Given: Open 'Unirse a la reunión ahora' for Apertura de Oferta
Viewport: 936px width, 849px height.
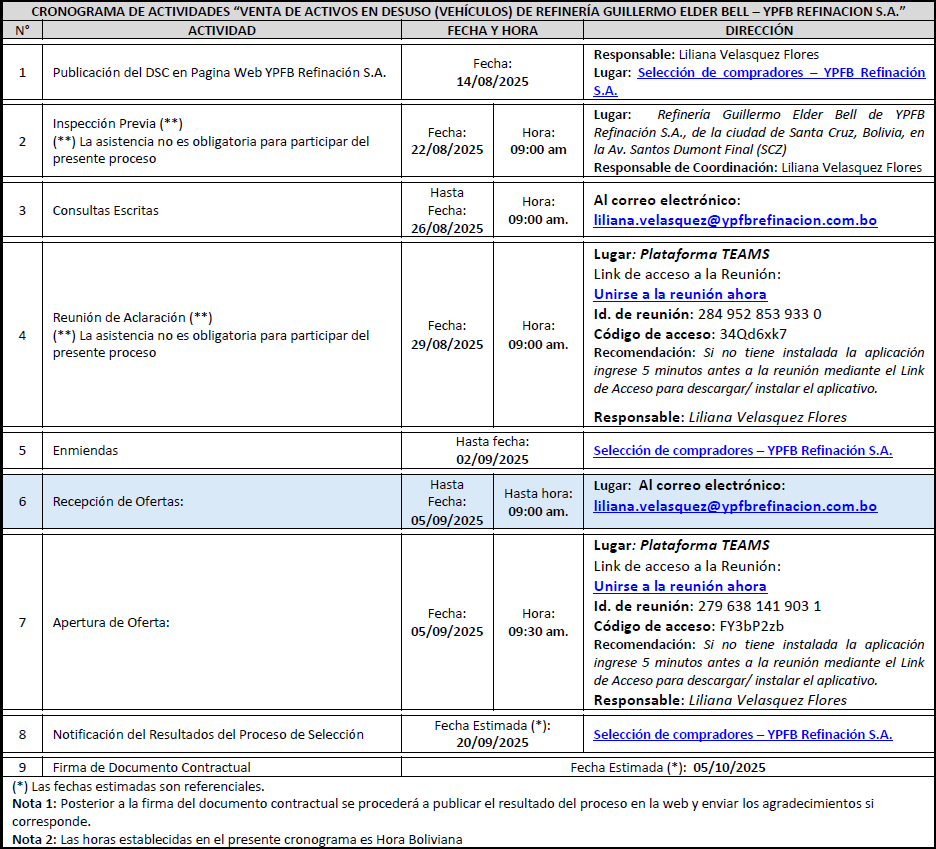Looking at the screenshot, I should [680, 586].
